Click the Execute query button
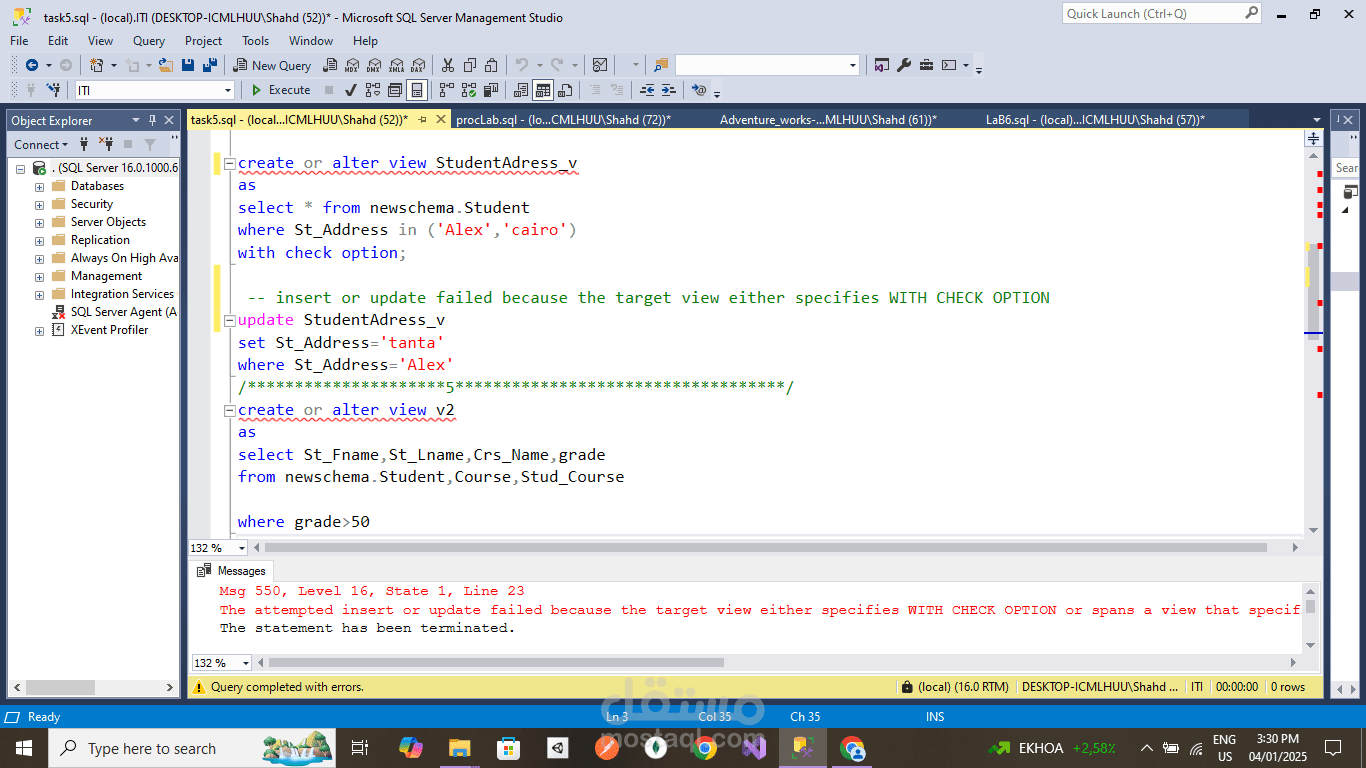Image resolution: width=1366 pixels, height=768 pixels. pyautogui.click(x=281, y=90)
